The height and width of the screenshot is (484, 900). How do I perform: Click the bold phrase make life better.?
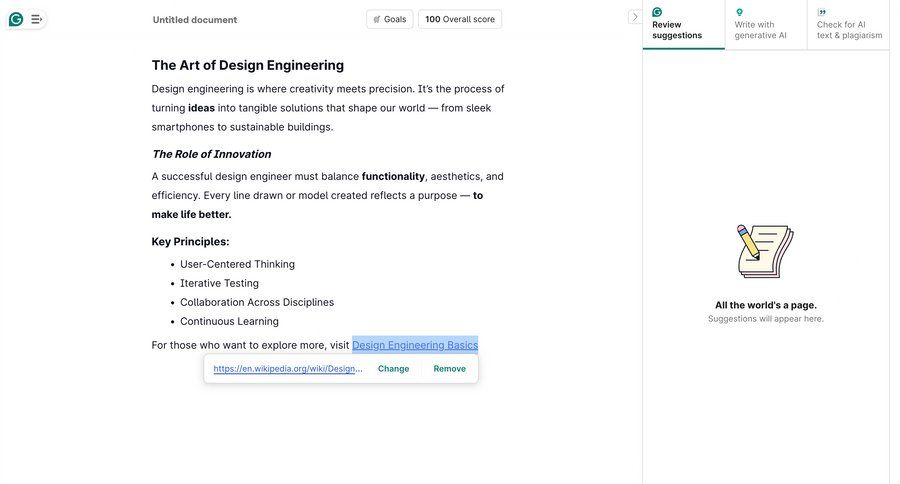tap(191, 215)
